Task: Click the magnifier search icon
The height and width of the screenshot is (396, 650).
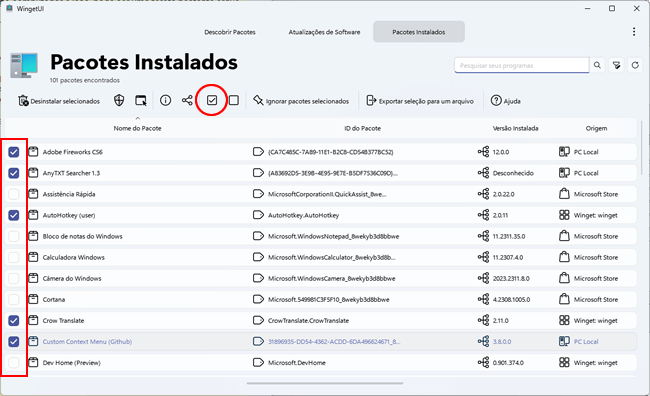Action: [597, 65]
